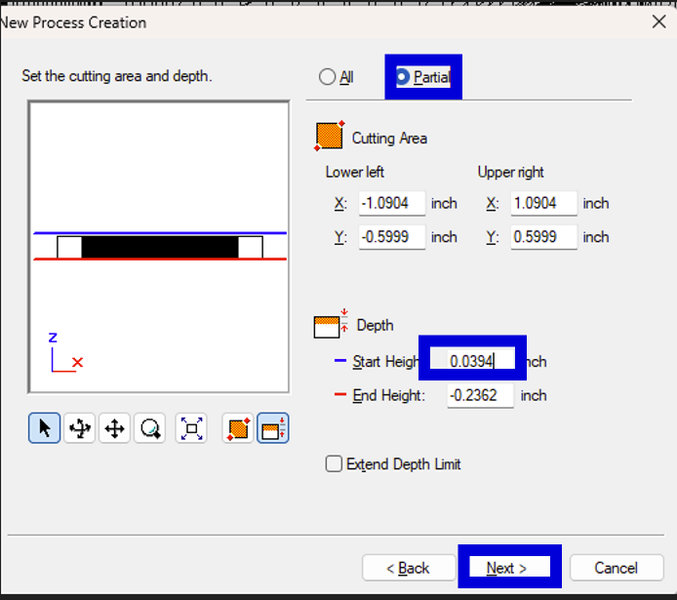The image size is (677, 600).
Task: Click the fit-to-screen tool icon
Action: [191, 428]
